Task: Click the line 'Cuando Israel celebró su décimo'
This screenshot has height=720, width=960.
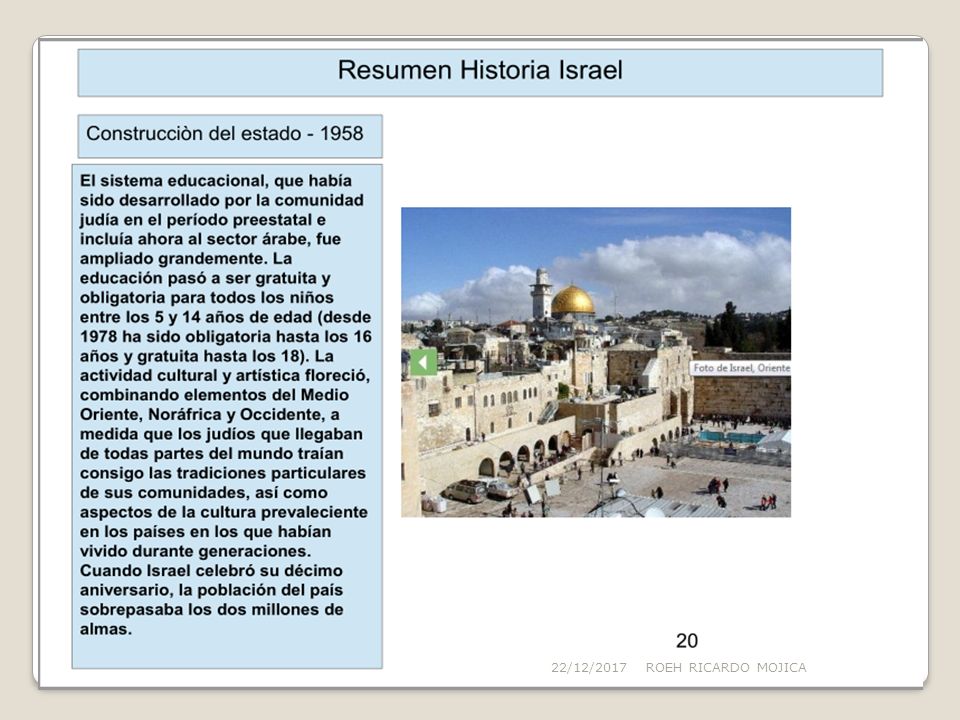Action: tap(211, 571)
